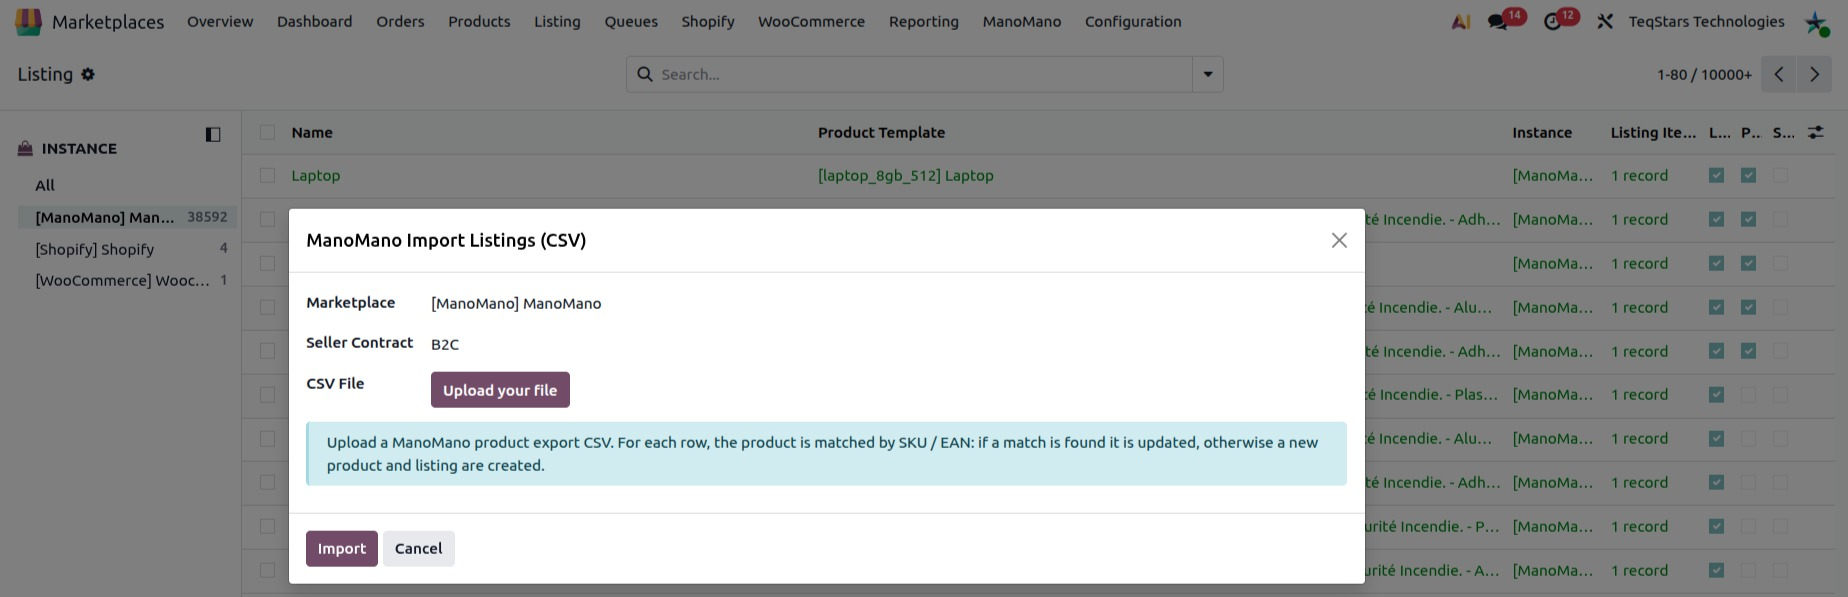Image resolution: width=1848 pixels, height=597 pixels.
Task: Open the ManoMano menu
Action: [x=1022, y=22]
